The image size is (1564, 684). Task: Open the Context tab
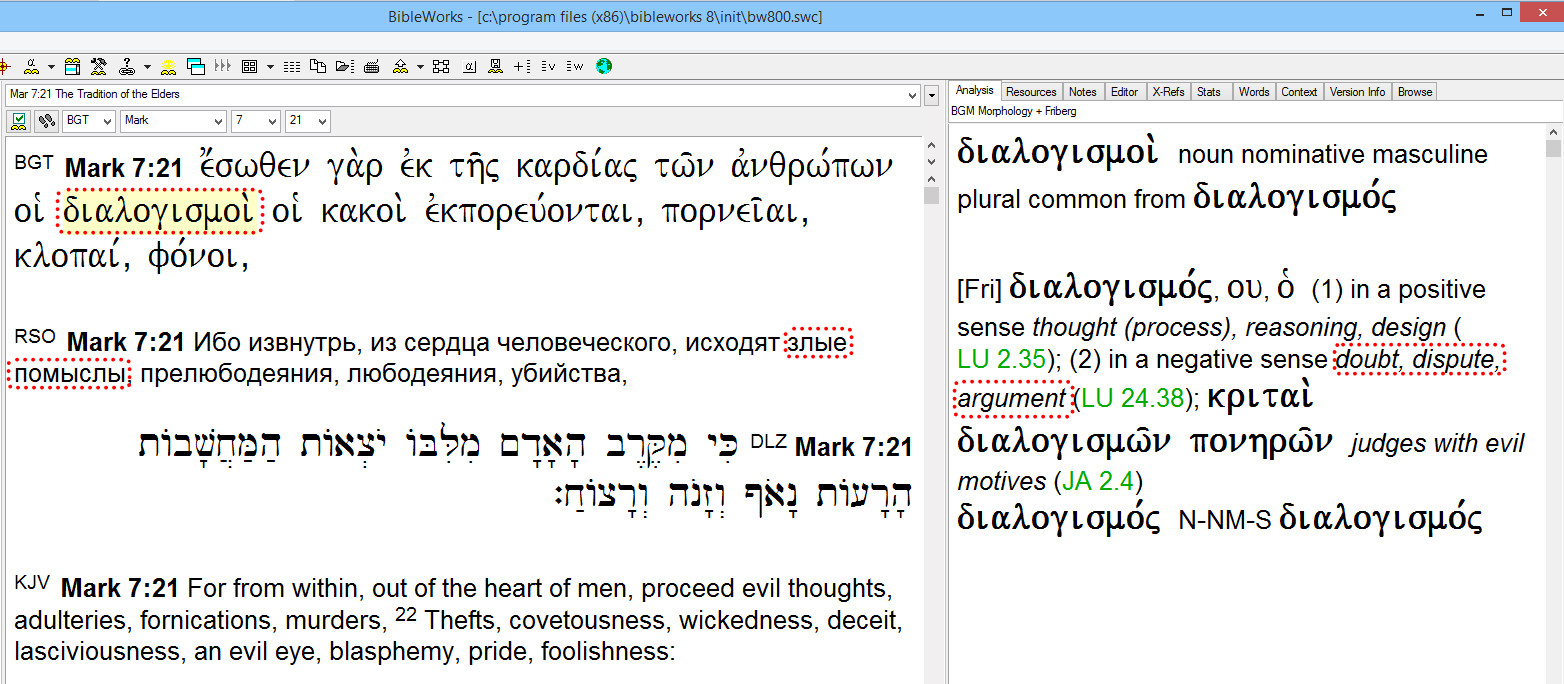coord(1299,92)
